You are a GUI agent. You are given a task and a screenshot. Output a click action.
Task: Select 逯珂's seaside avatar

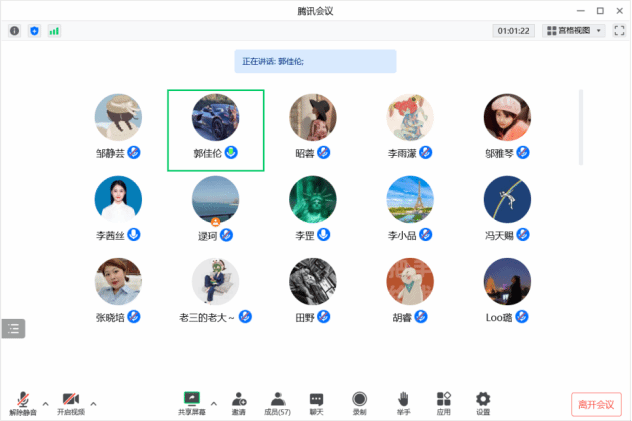point(215,199)
